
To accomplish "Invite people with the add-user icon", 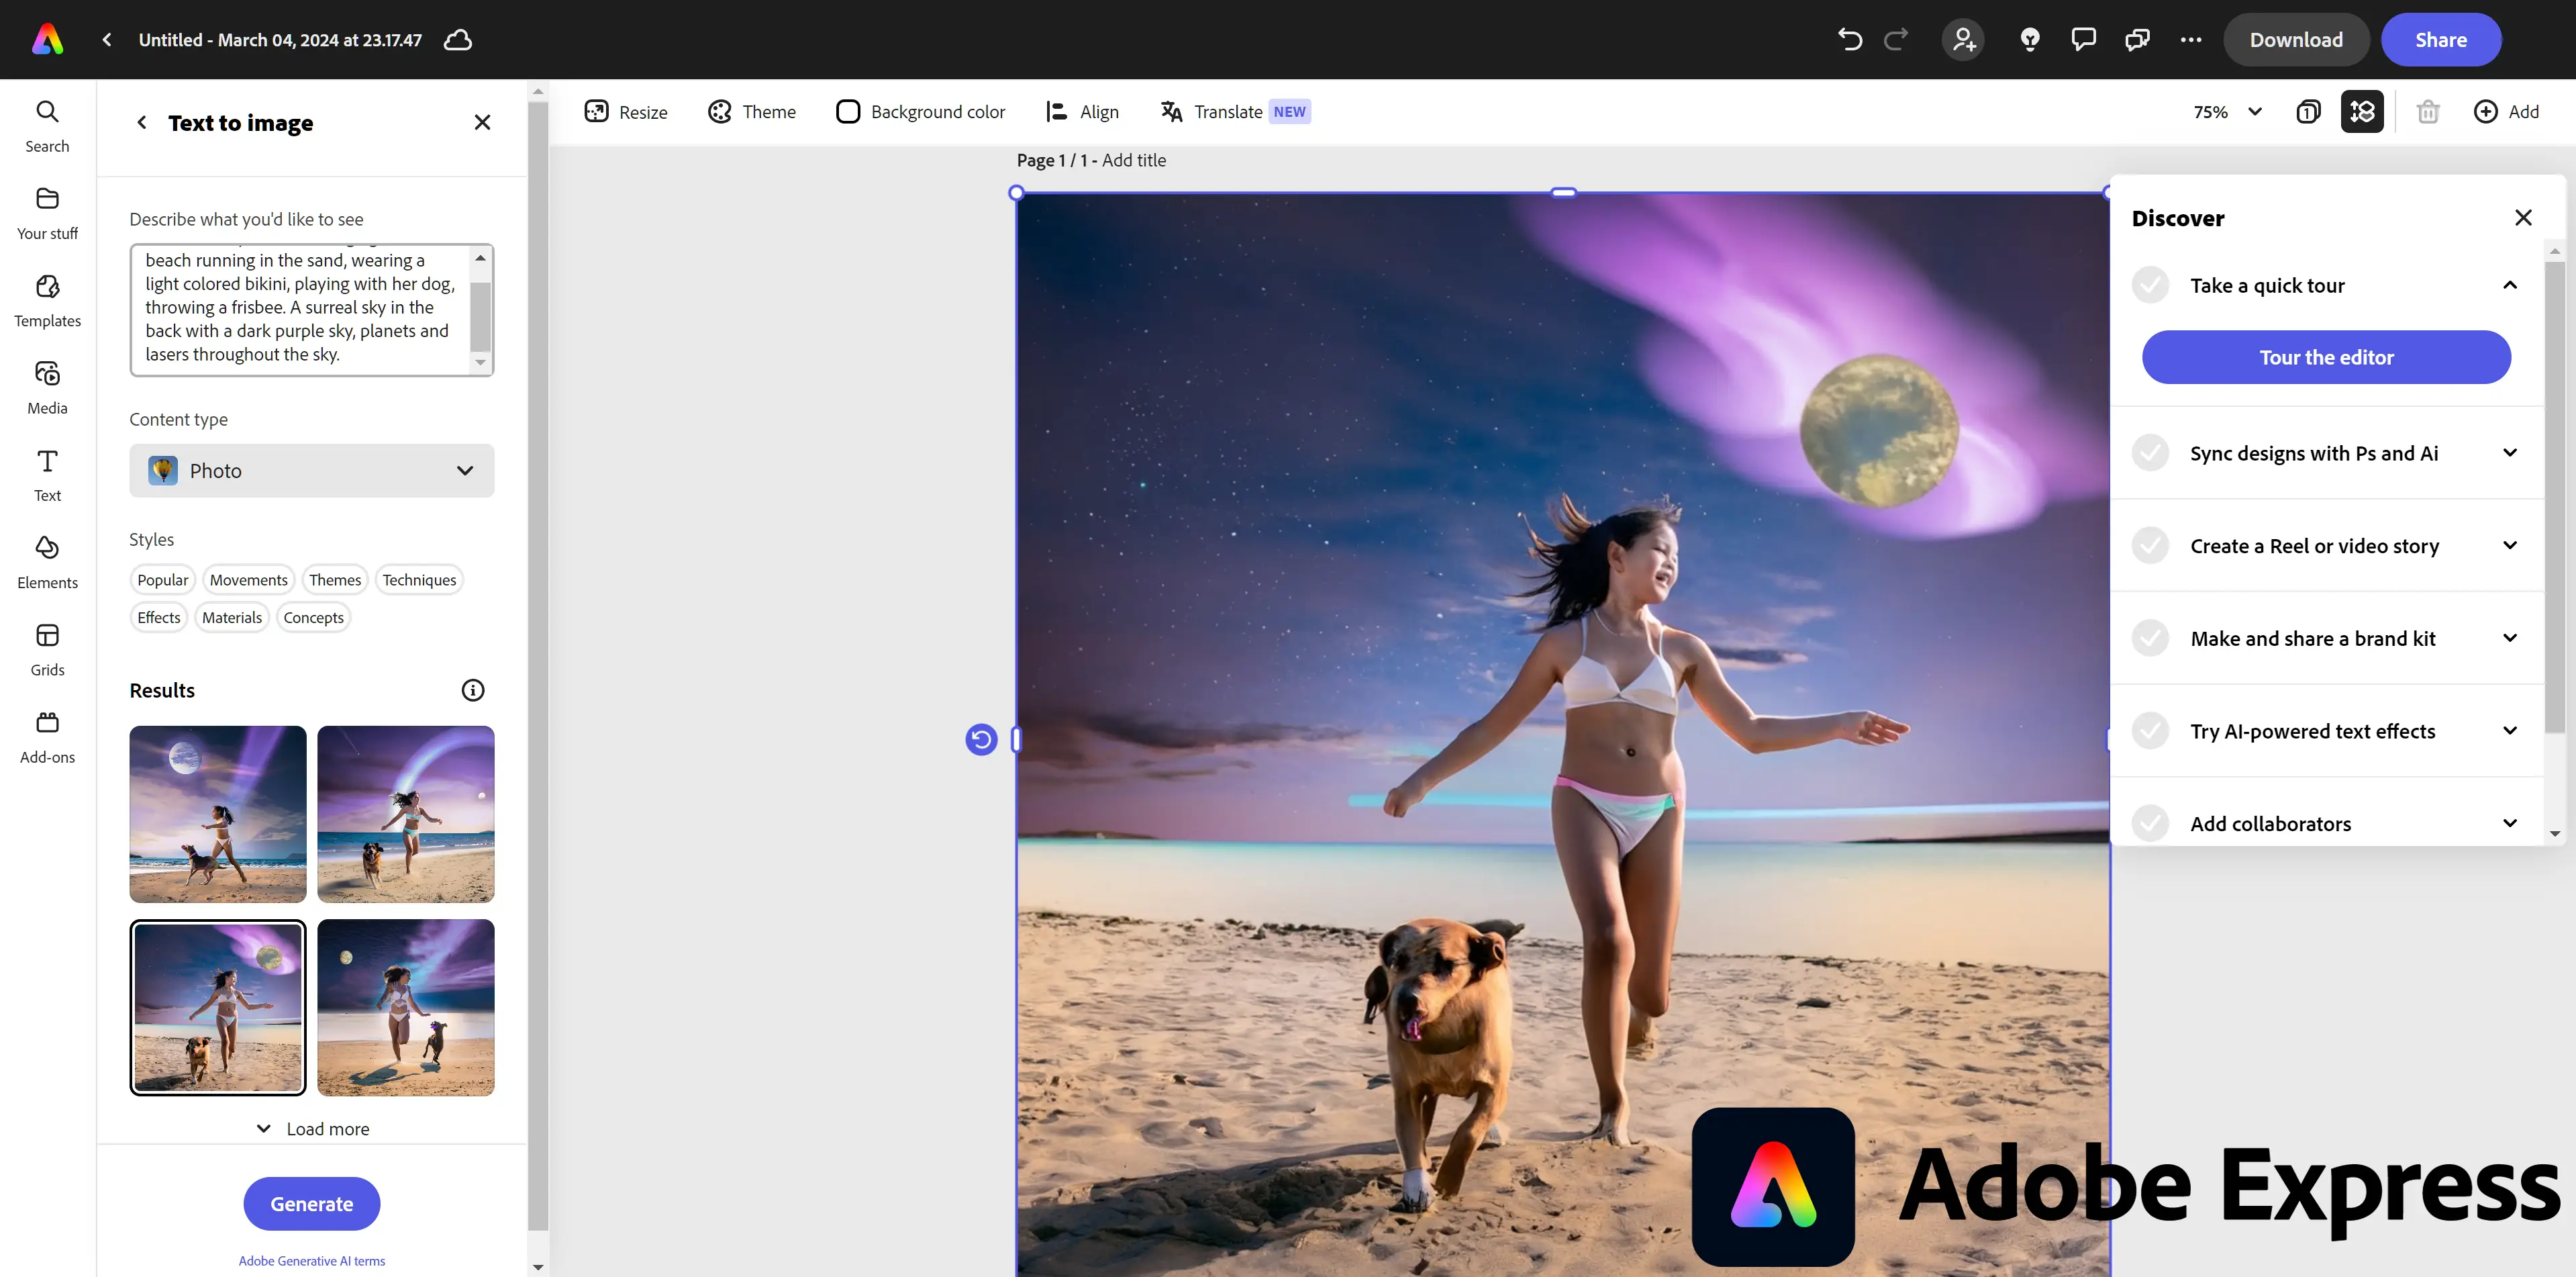I will (1963, 39).
